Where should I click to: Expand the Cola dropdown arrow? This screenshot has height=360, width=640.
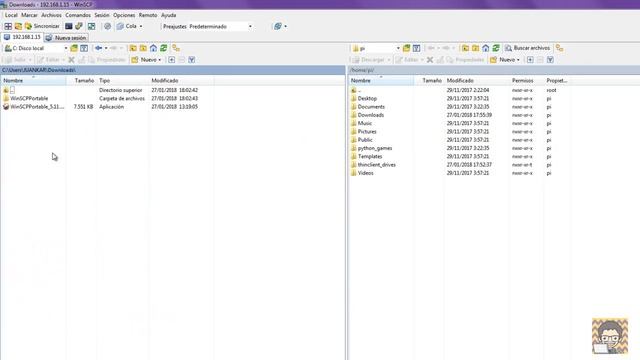click(141, 26)
